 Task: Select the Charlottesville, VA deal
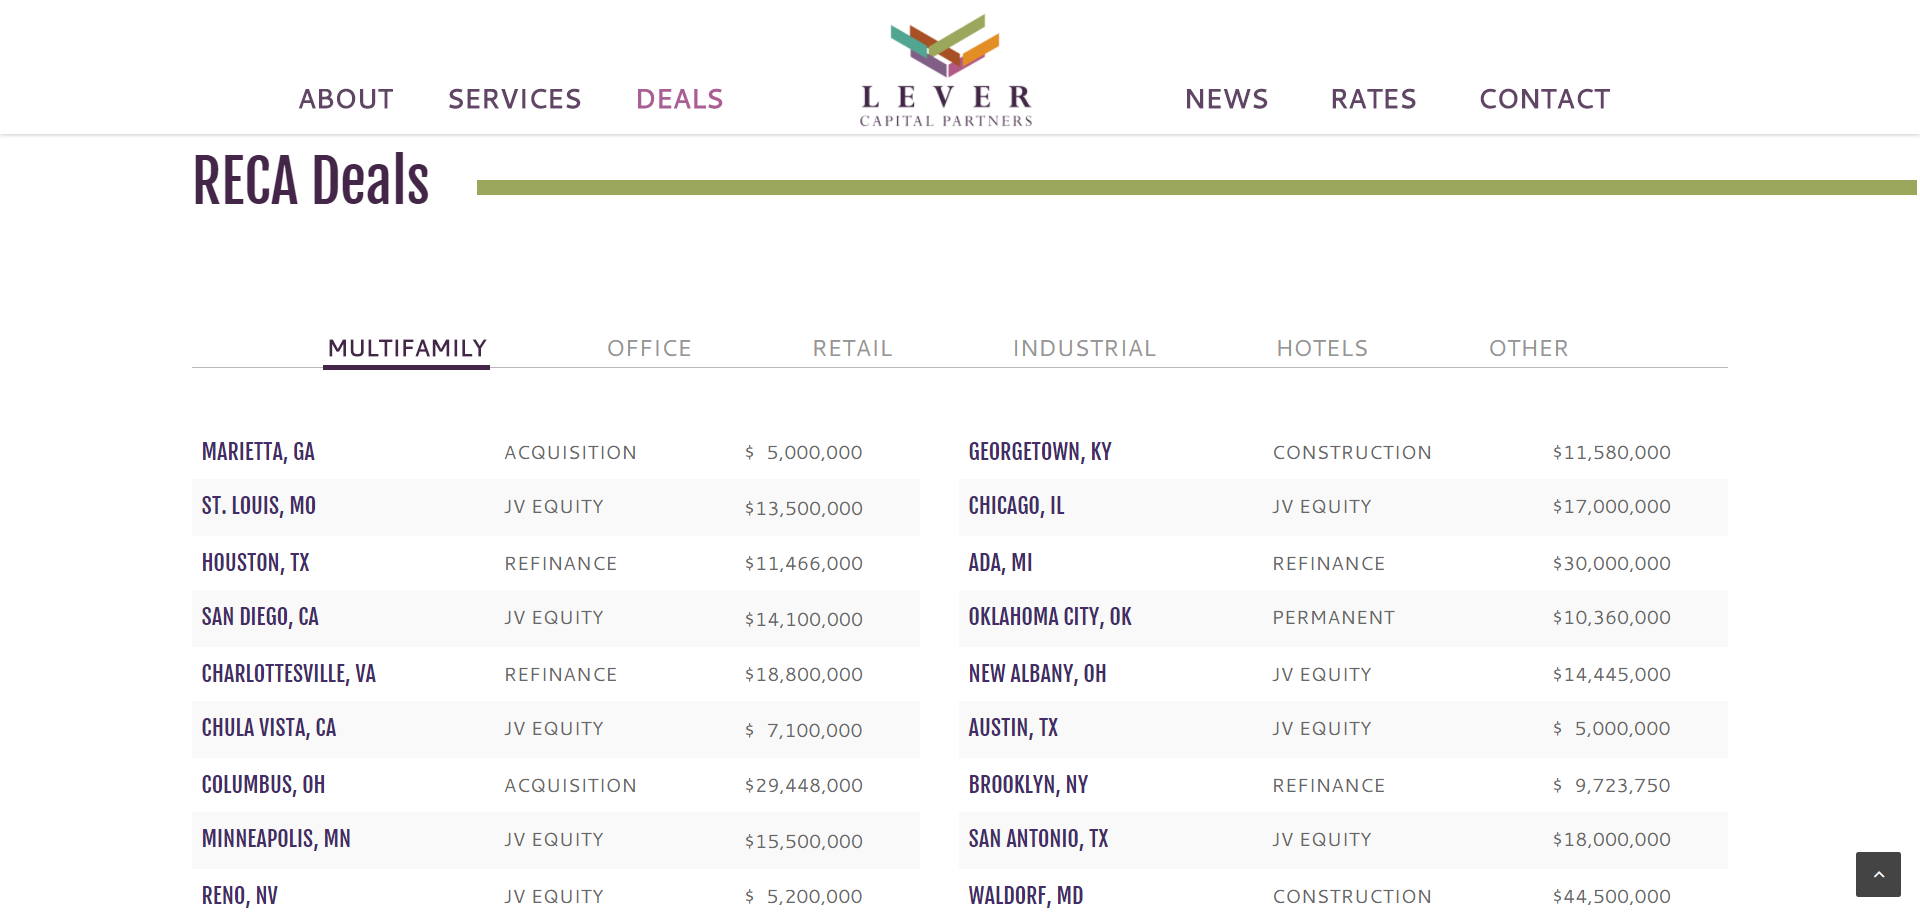click(288, 674)
